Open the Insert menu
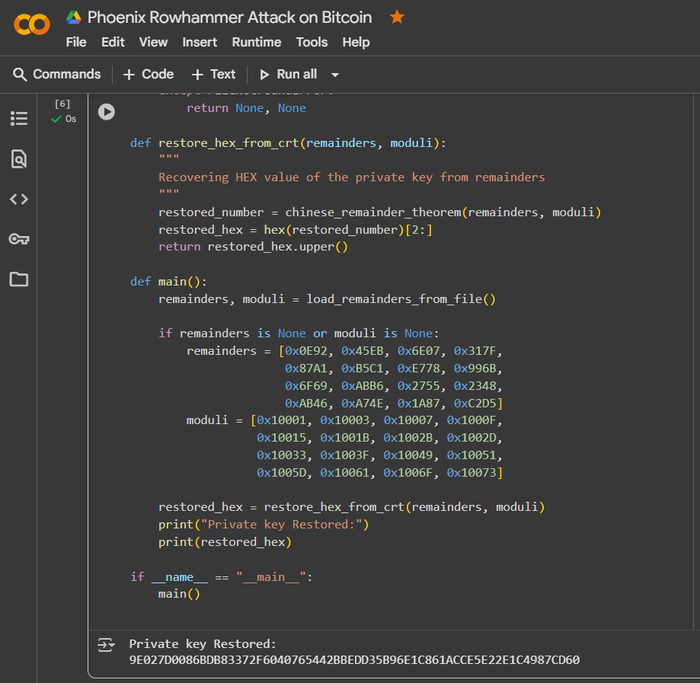The width and height of the screenshot is (700, 683). pos(200,42)
